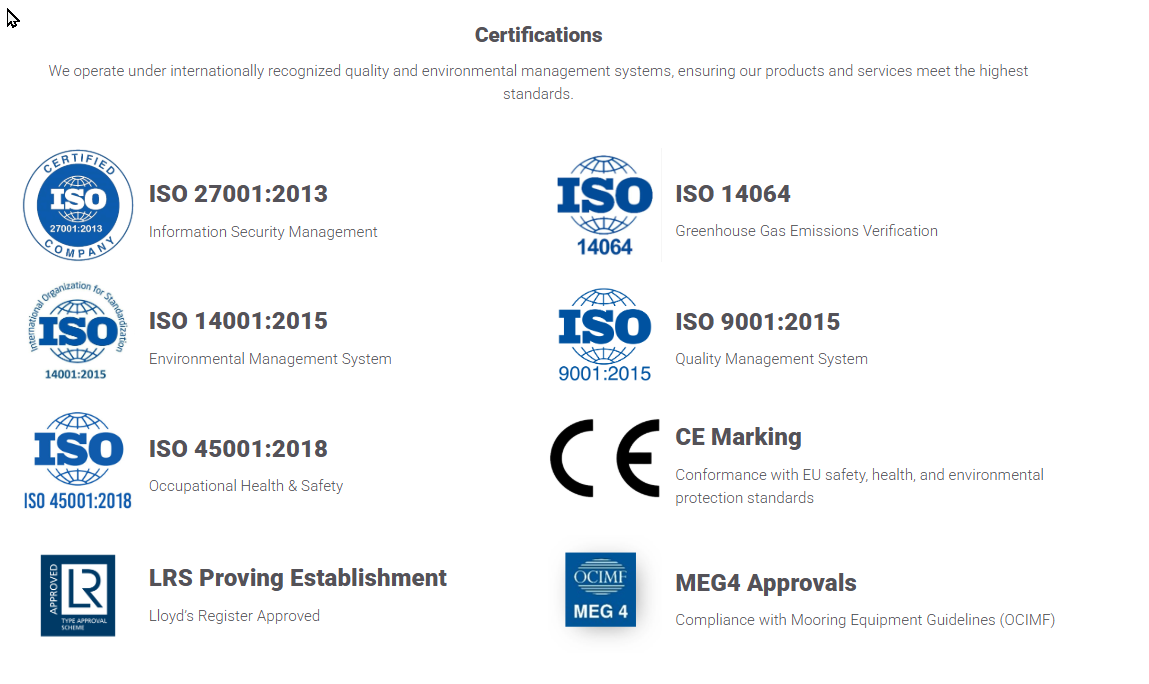Select the OCIMF MEG 4 badge
The image size is (1149, 684).
(600, 590)
